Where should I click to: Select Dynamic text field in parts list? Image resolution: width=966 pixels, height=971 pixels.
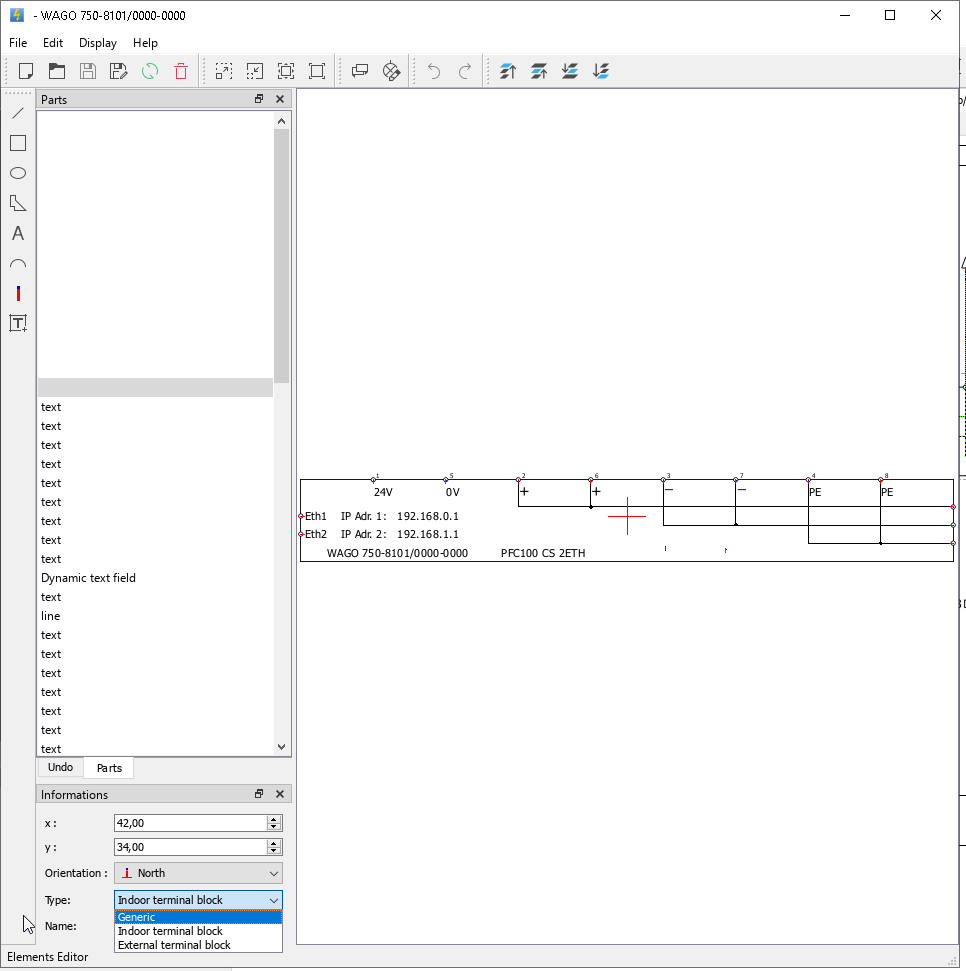(x=88, y=578)
